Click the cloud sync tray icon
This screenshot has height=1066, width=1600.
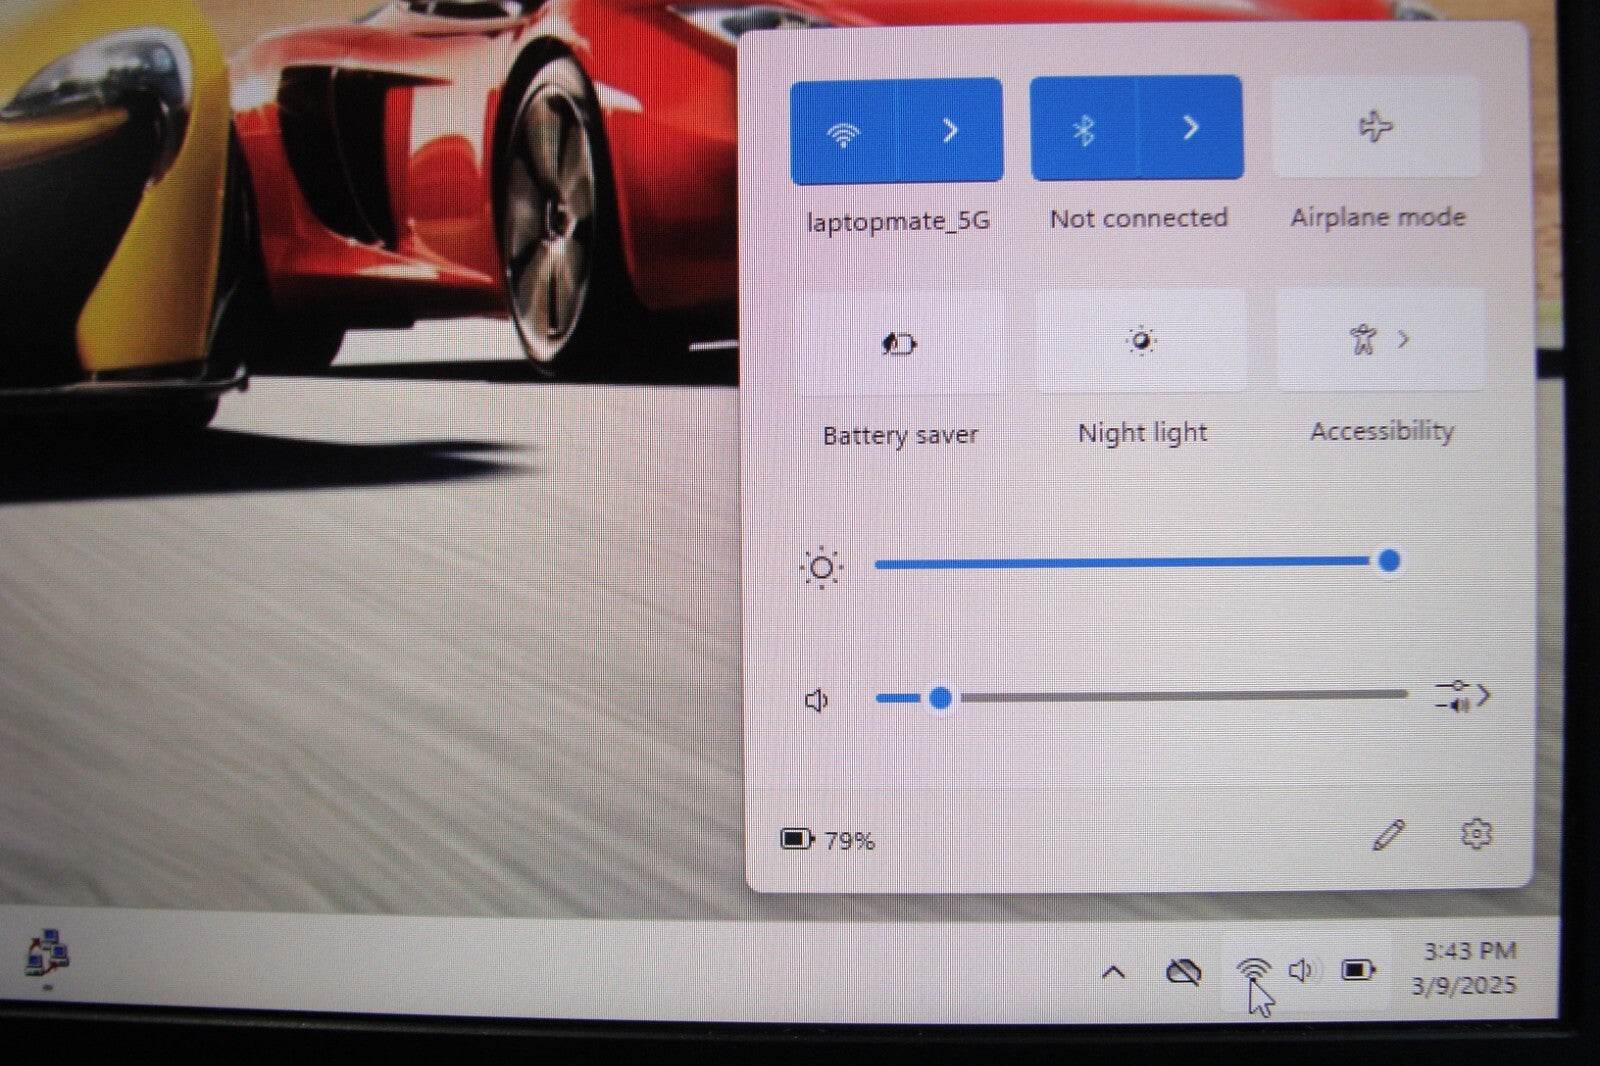[x=1184, y=971]
